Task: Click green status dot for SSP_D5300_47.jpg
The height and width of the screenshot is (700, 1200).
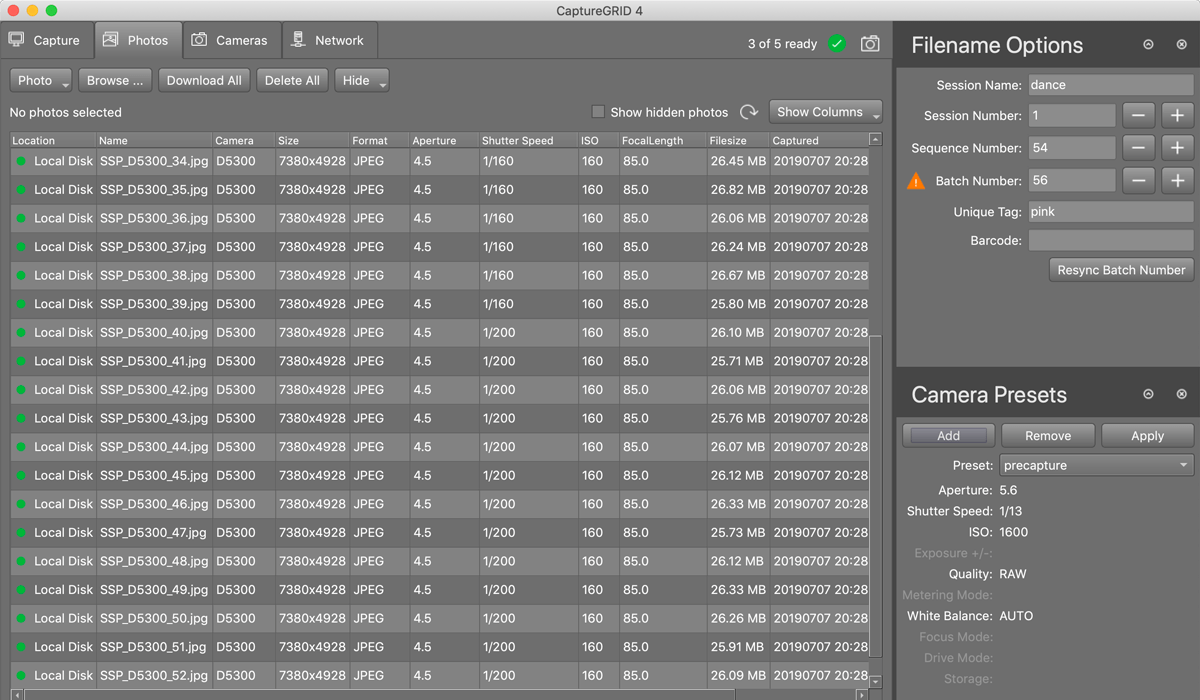Action: point(21,533)
